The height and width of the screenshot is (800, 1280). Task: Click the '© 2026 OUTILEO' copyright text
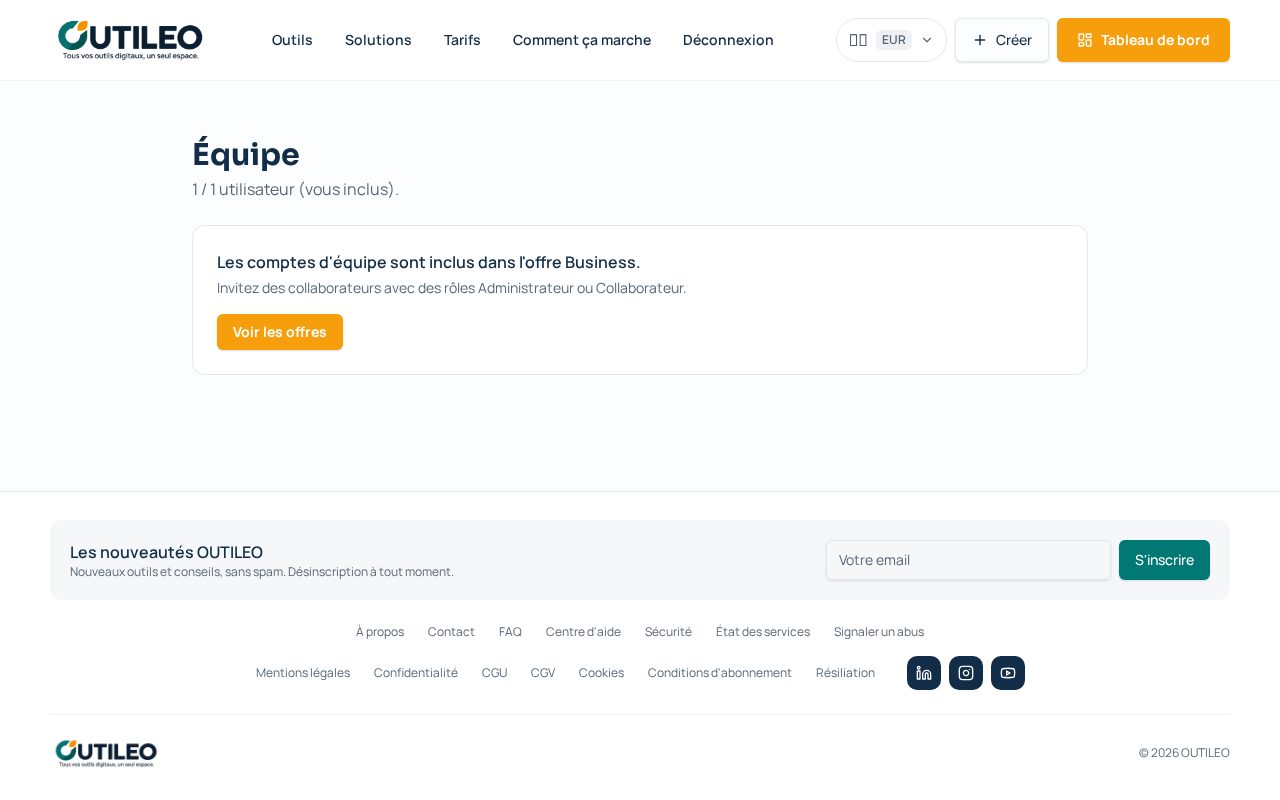(x=1184, y=753)
